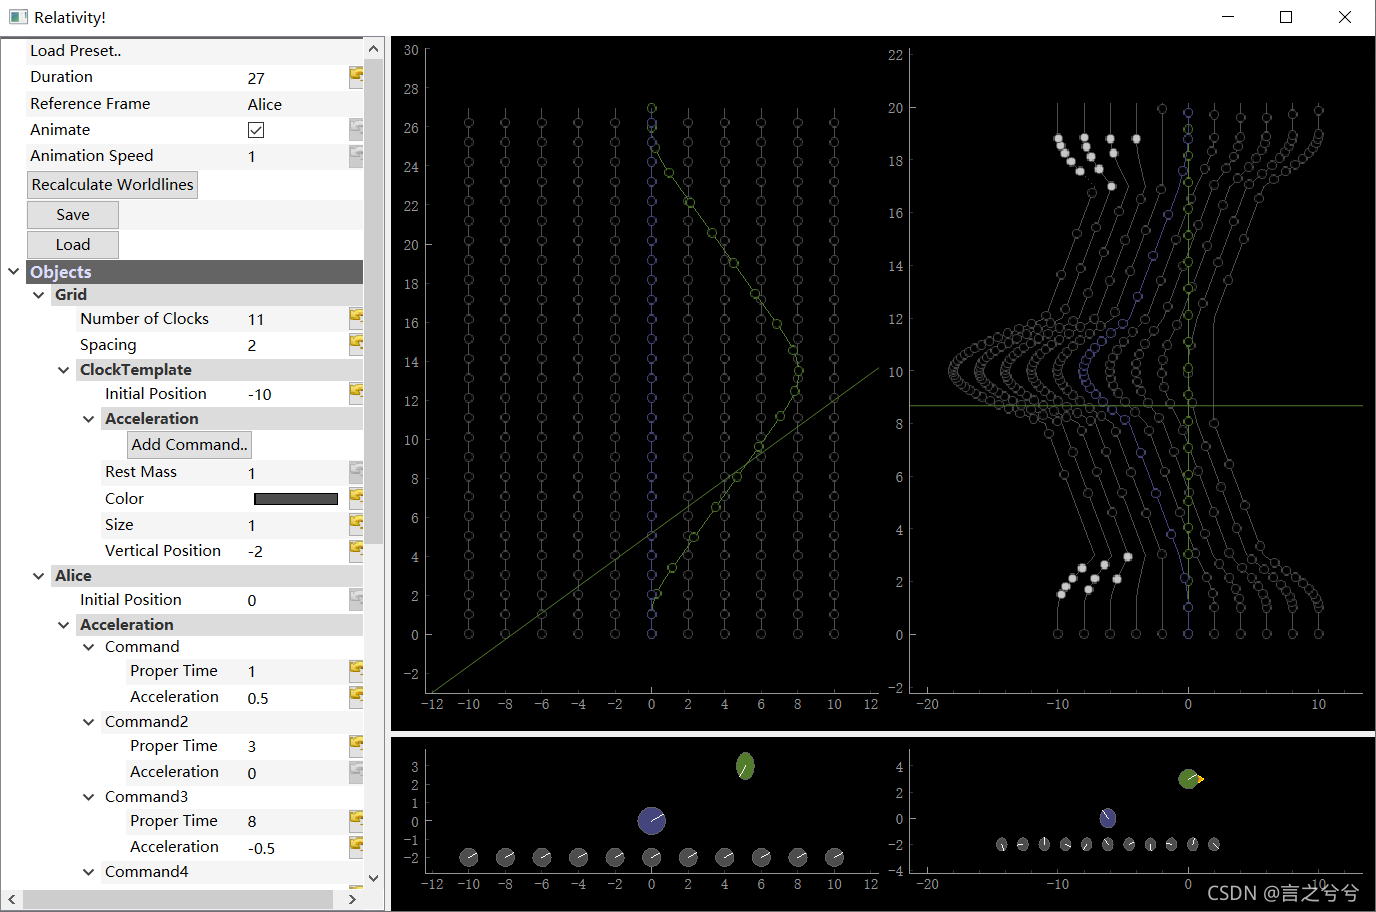Click the Recalculate Worldlines button

pos(112,184)
